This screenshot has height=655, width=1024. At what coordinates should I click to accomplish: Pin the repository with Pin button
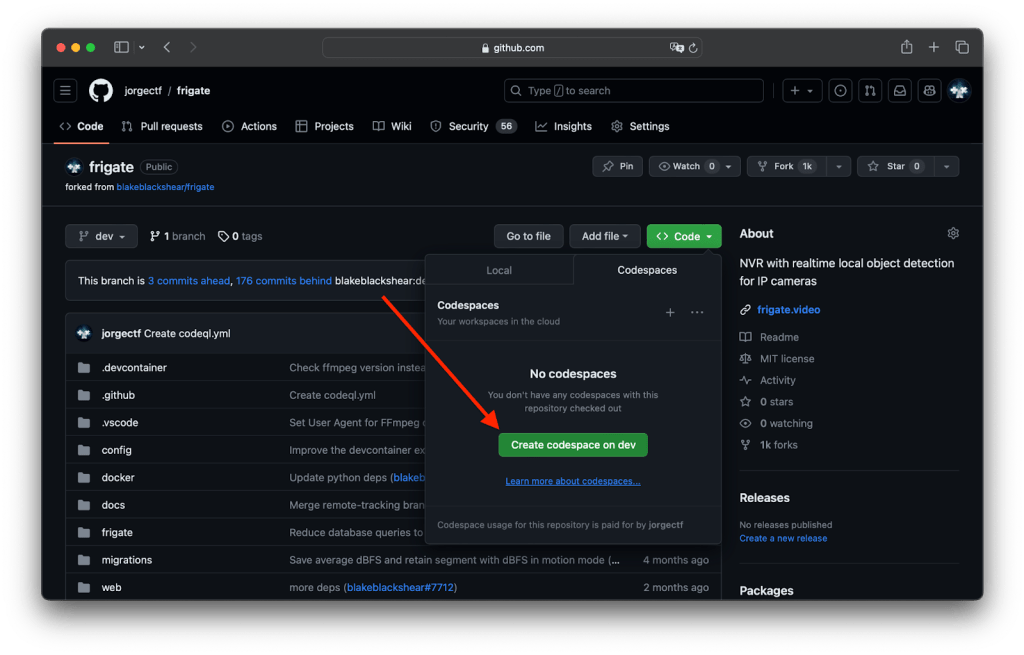click(x=618, y=167)
